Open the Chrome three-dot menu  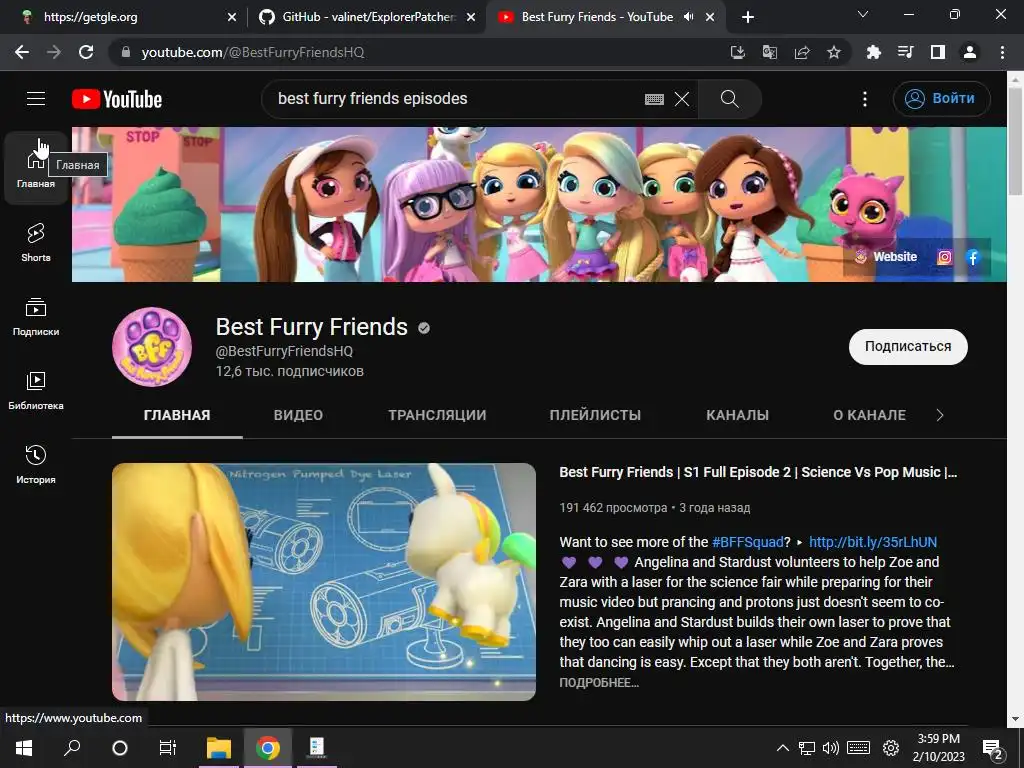pos(1002,52)
